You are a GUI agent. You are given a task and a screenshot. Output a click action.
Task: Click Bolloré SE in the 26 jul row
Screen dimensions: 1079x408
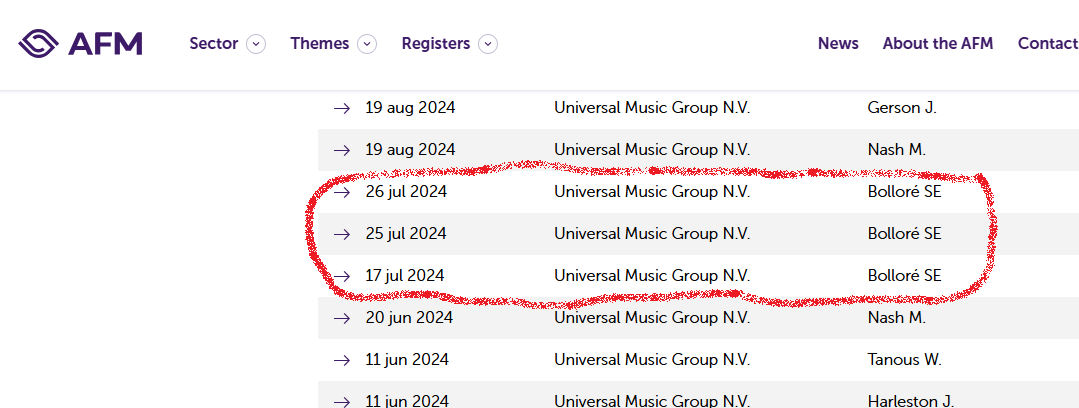[904, 192]
